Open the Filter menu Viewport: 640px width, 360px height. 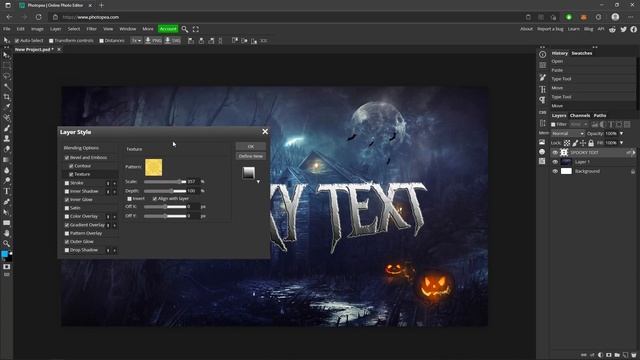pyautogui.click(x=91, y=29)
